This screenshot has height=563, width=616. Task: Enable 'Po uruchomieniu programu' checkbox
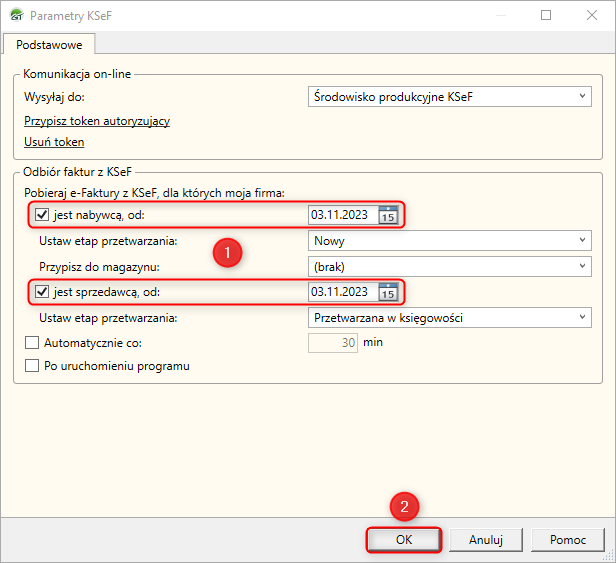click(x=32, y=365)
